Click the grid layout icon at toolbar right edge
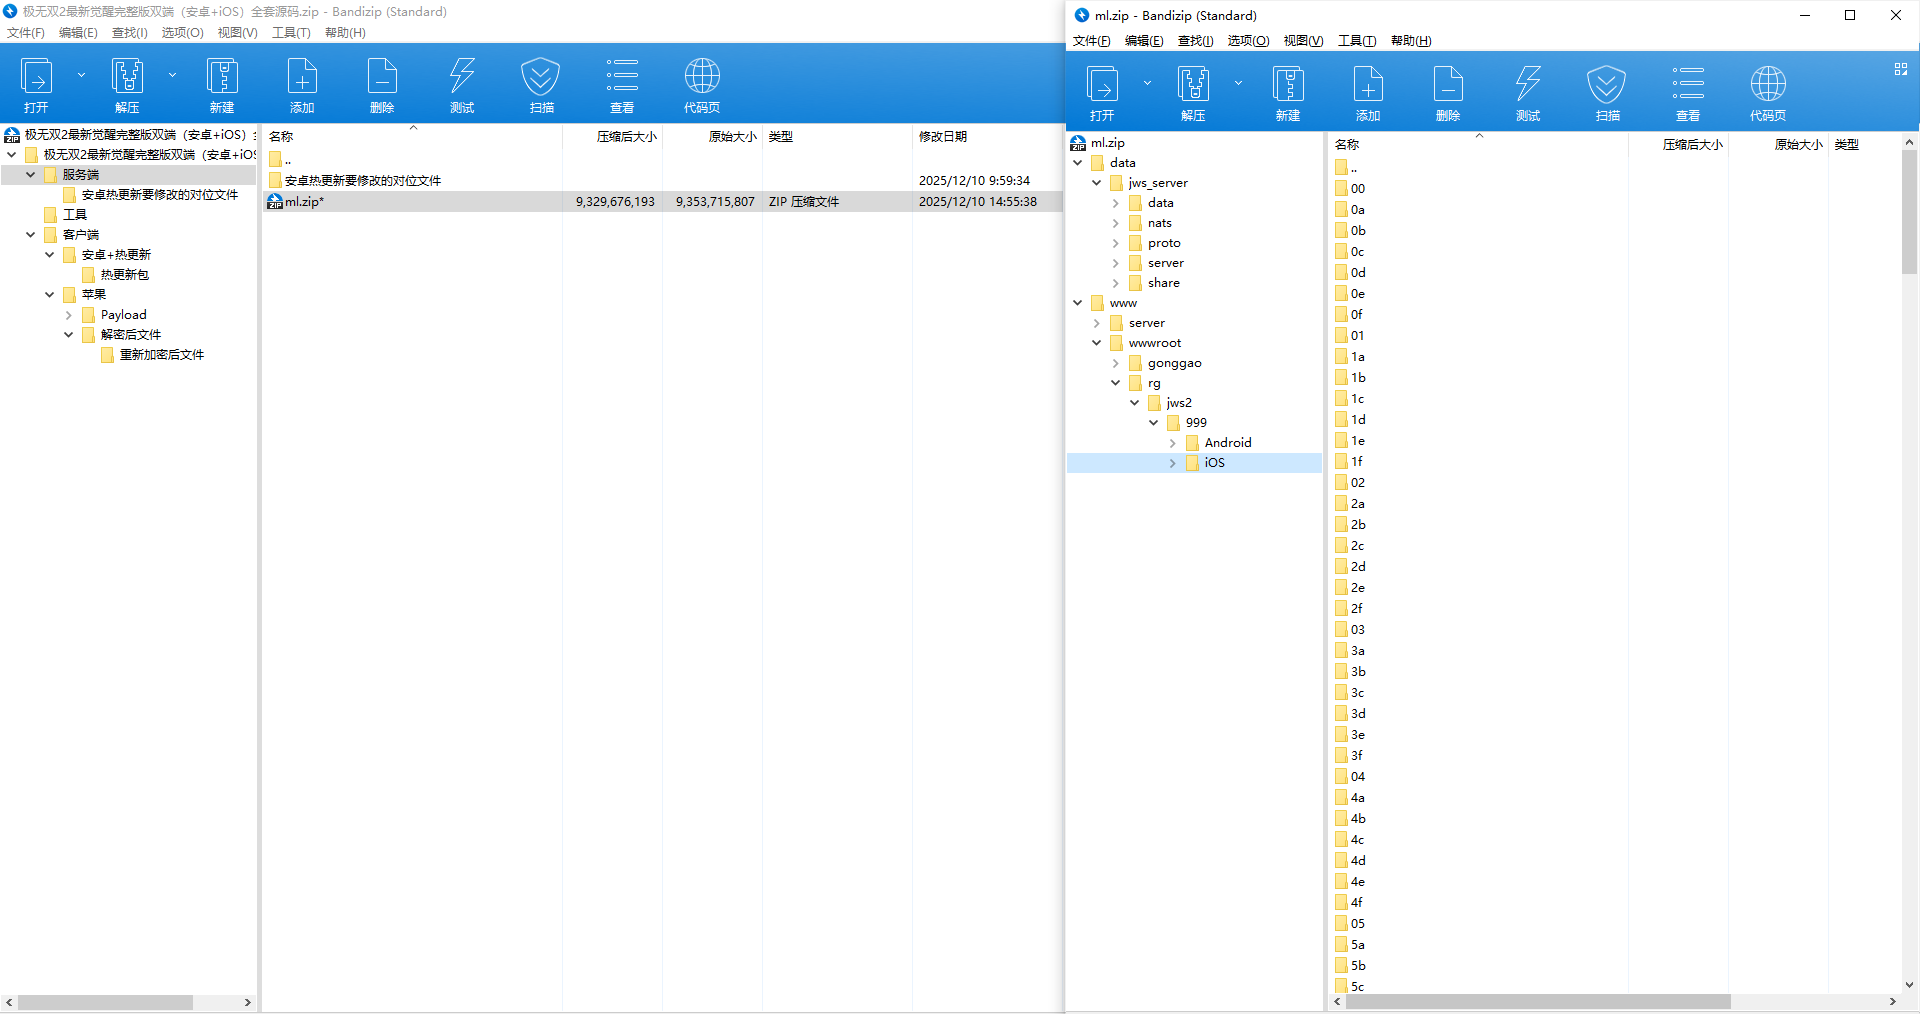1920x1014 pixels. point(1900,69)
